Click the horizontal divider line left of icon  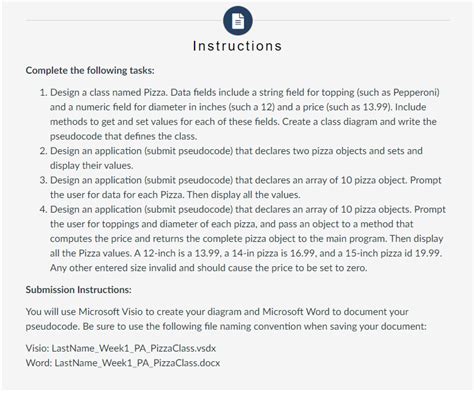click(x=124, y=20)
